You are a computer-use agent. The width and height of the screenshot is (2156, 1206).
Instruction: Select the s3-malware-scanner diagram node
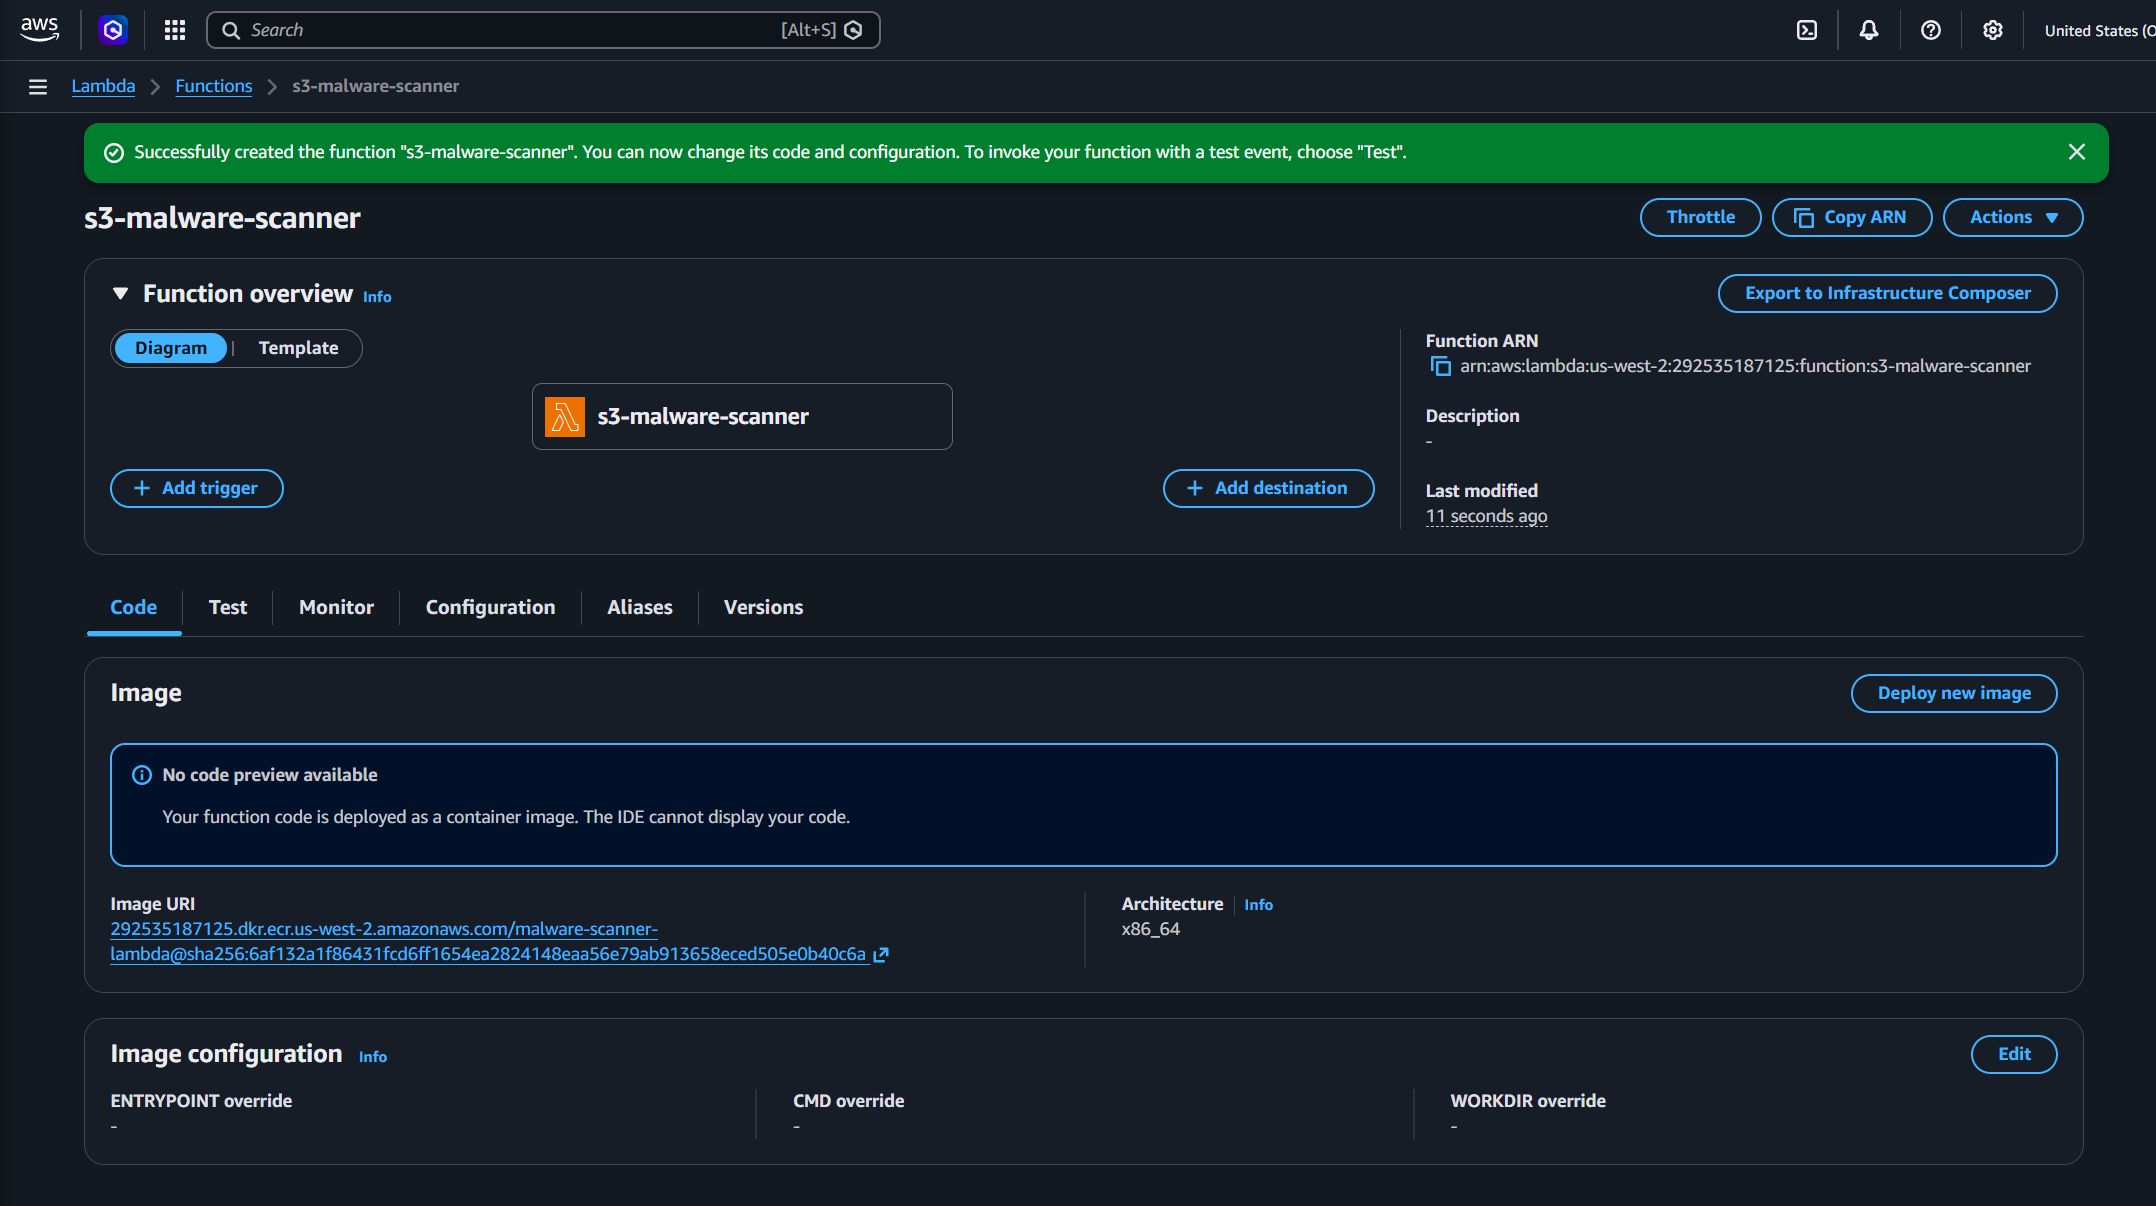(742, 417)
